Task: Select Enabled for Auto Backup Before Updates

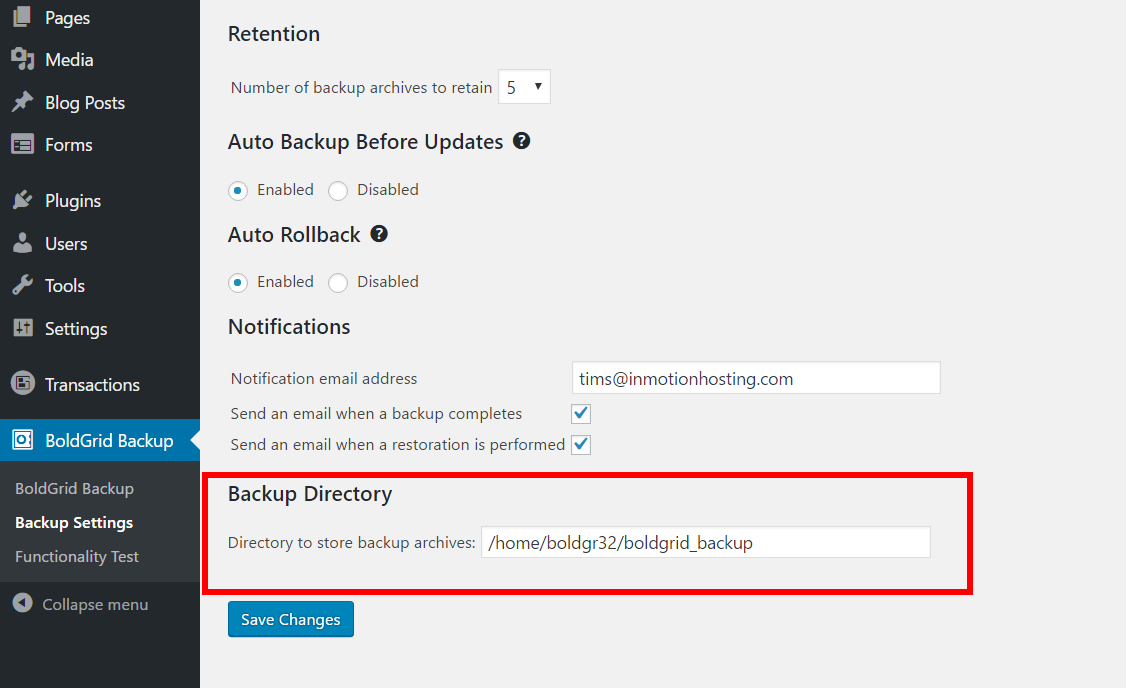Action: coord(238,190)
